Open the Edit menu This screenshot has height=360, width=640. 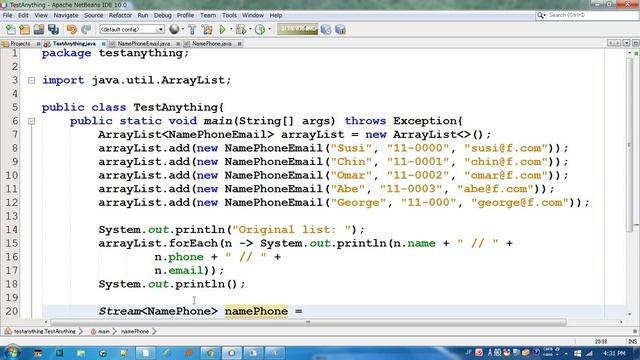[23, 15]
